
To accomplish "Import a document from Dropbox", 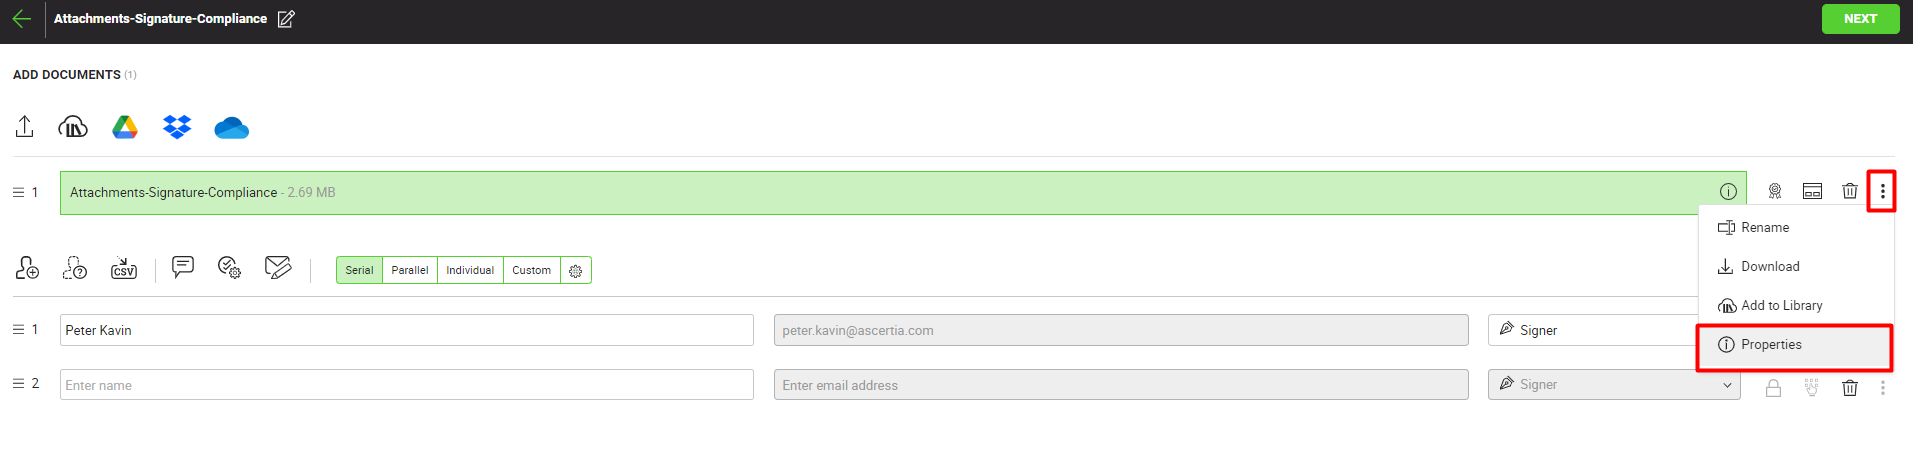I will point(177,127).
